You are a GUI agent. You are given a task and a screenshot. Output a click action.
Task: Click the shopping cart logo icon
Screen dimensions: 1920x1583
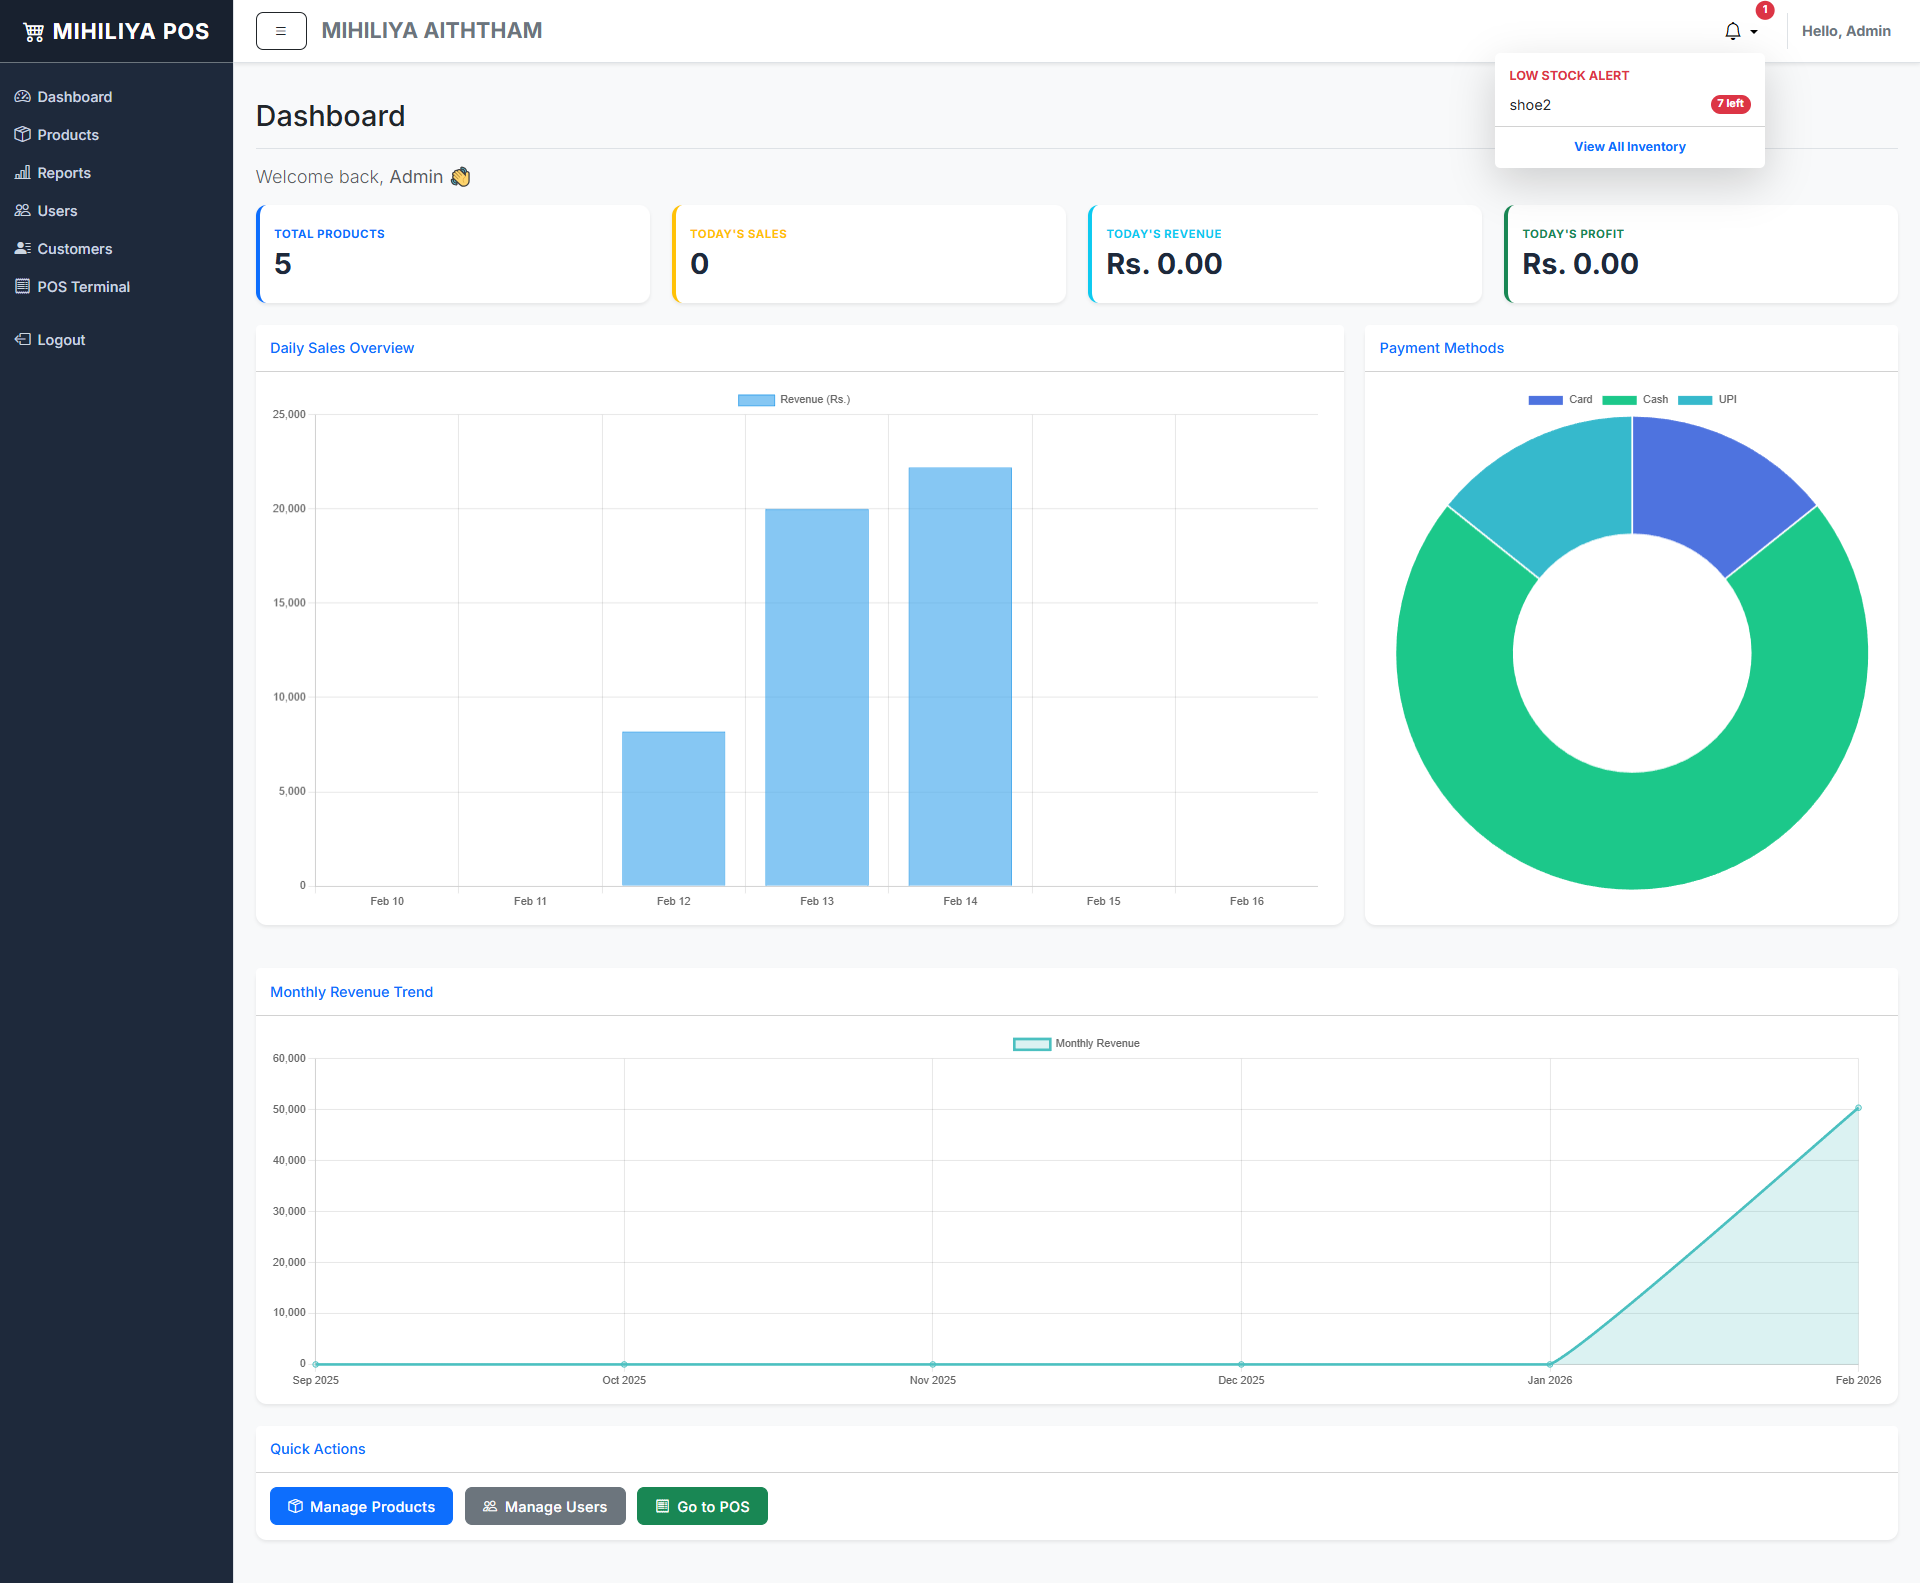[x=34, y=32]
